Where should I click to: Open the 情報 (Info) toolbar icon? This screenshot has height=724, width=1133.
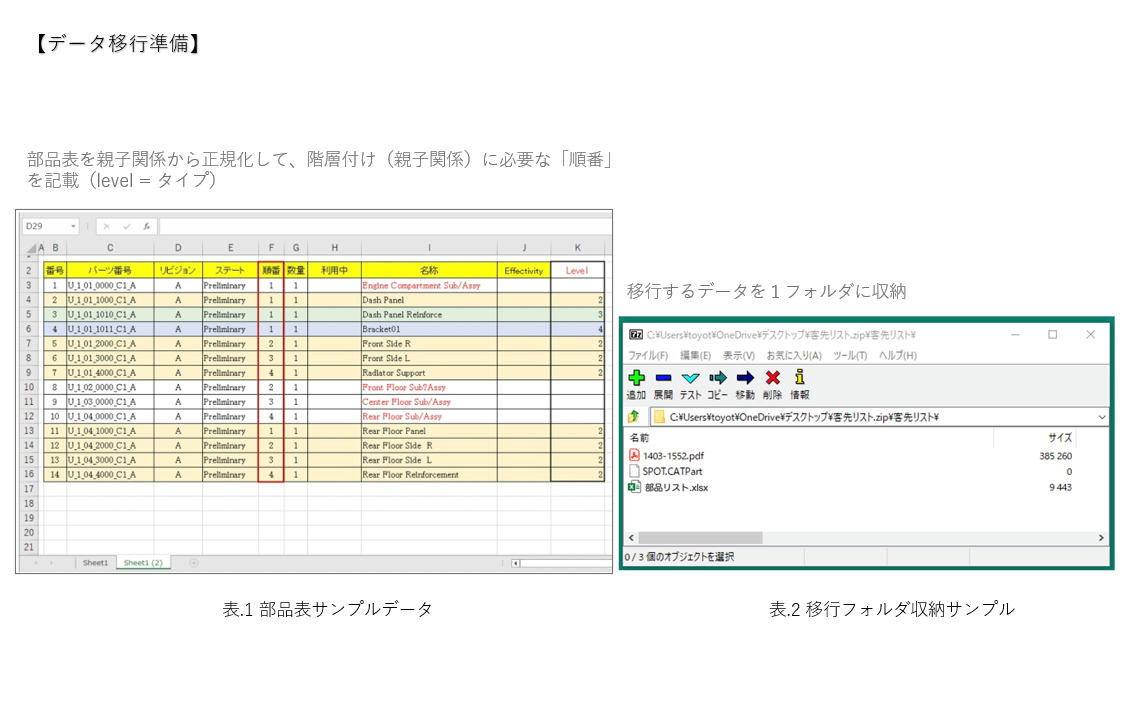[x=799, y=377]
